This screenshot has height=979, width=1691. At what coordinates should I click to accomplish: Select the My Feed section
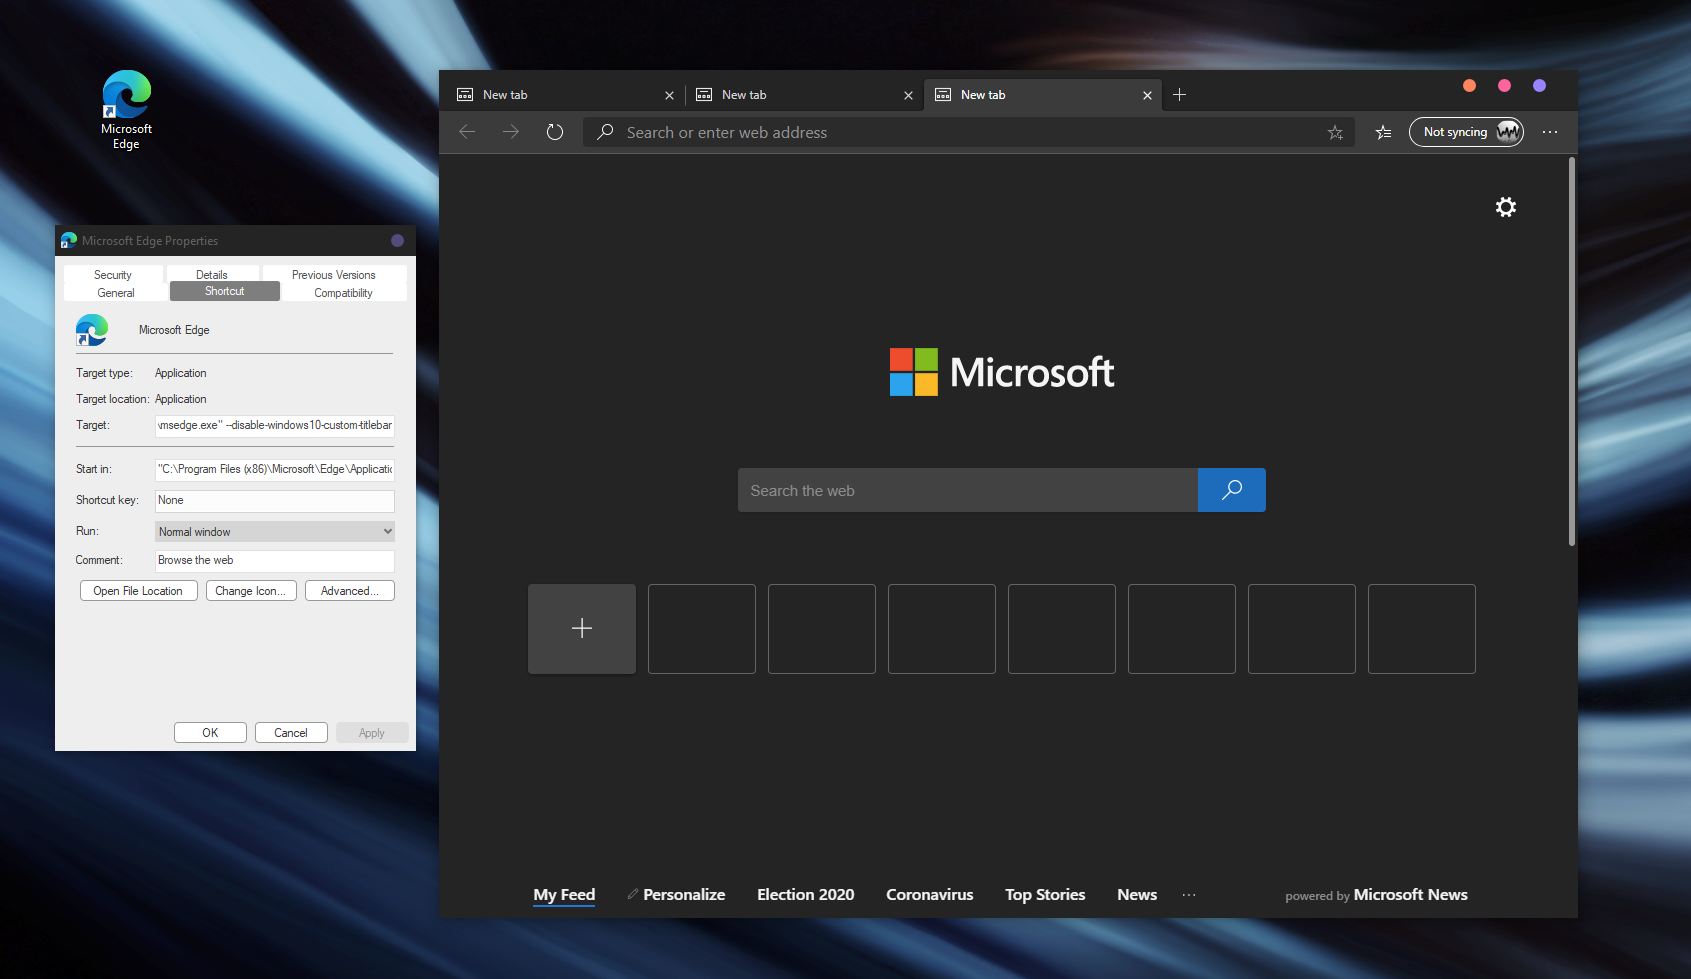point(564,895)
